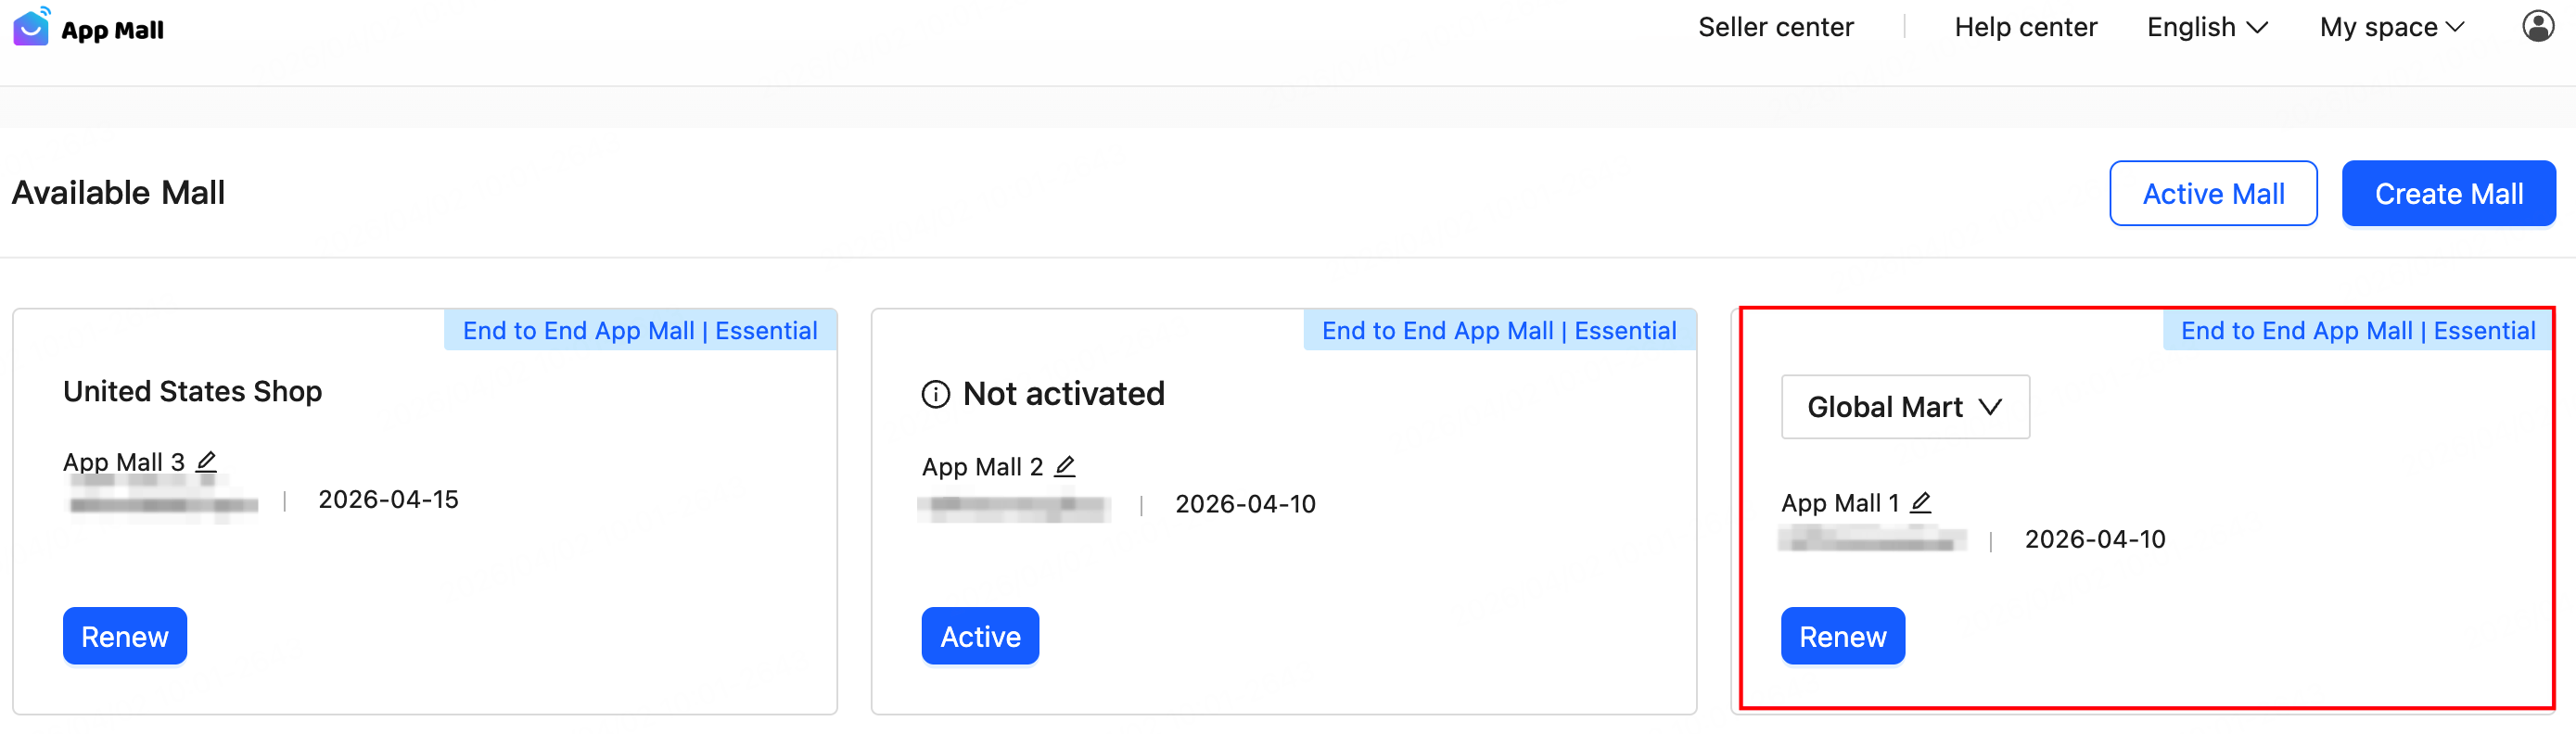
Task: Activate App Mall 2 with Active button
Action: [980, 637]
